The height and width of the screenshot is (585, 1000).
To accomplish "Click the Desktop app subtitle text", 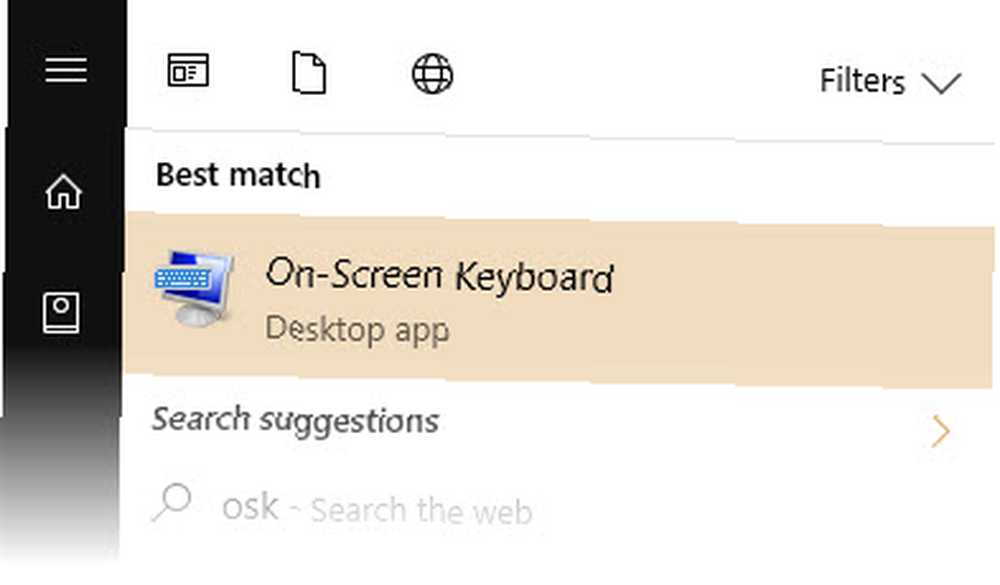I will click(357, 330).
